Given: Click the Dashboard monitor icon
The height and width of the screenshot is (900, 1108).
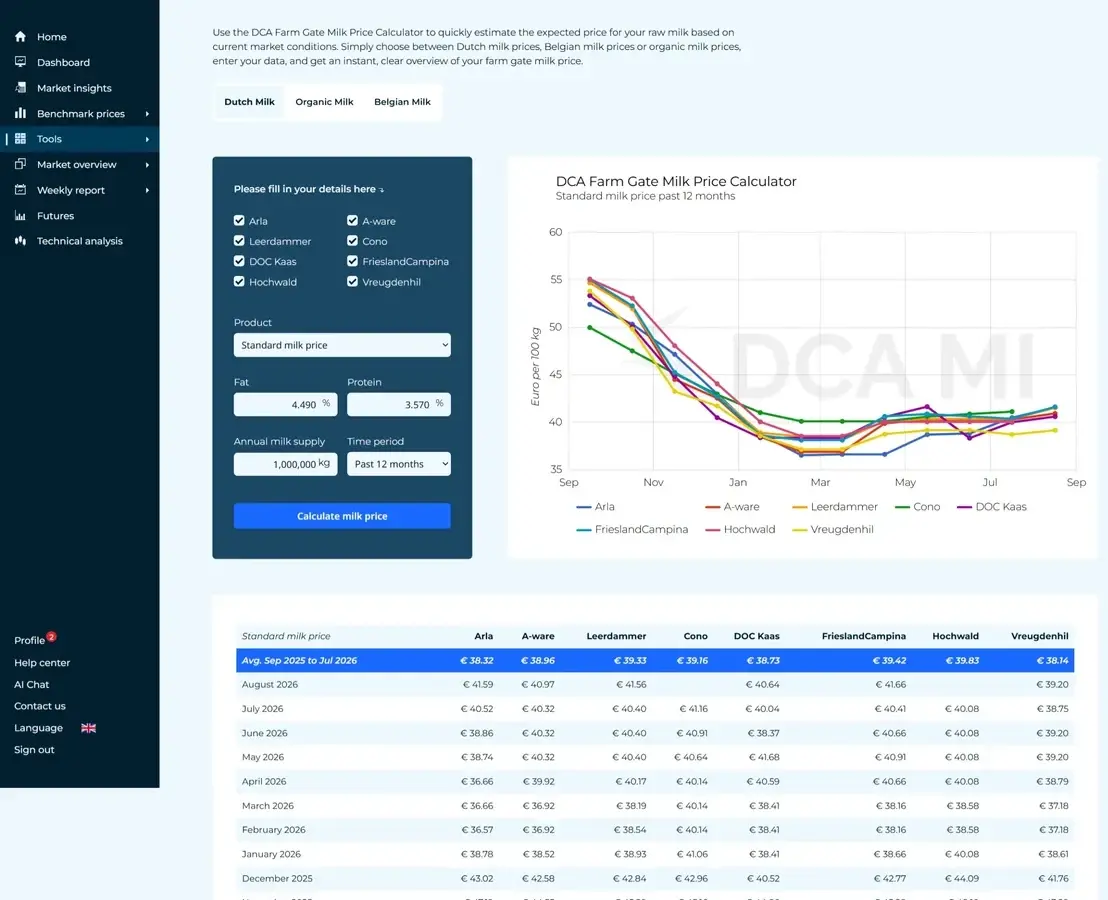Looking at the screenshot, I should (x=20, y=62).
